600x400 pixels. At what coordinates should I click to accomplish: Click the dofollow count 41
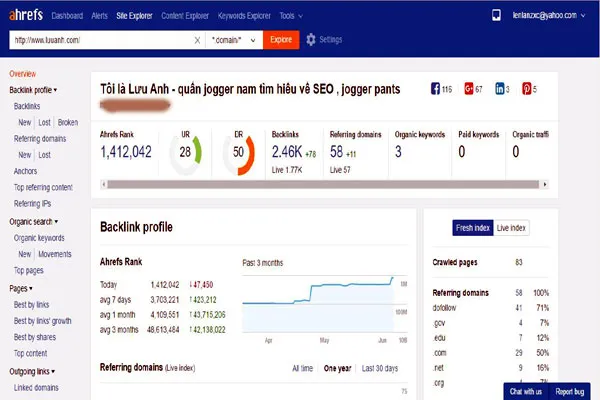coord(518,308)
